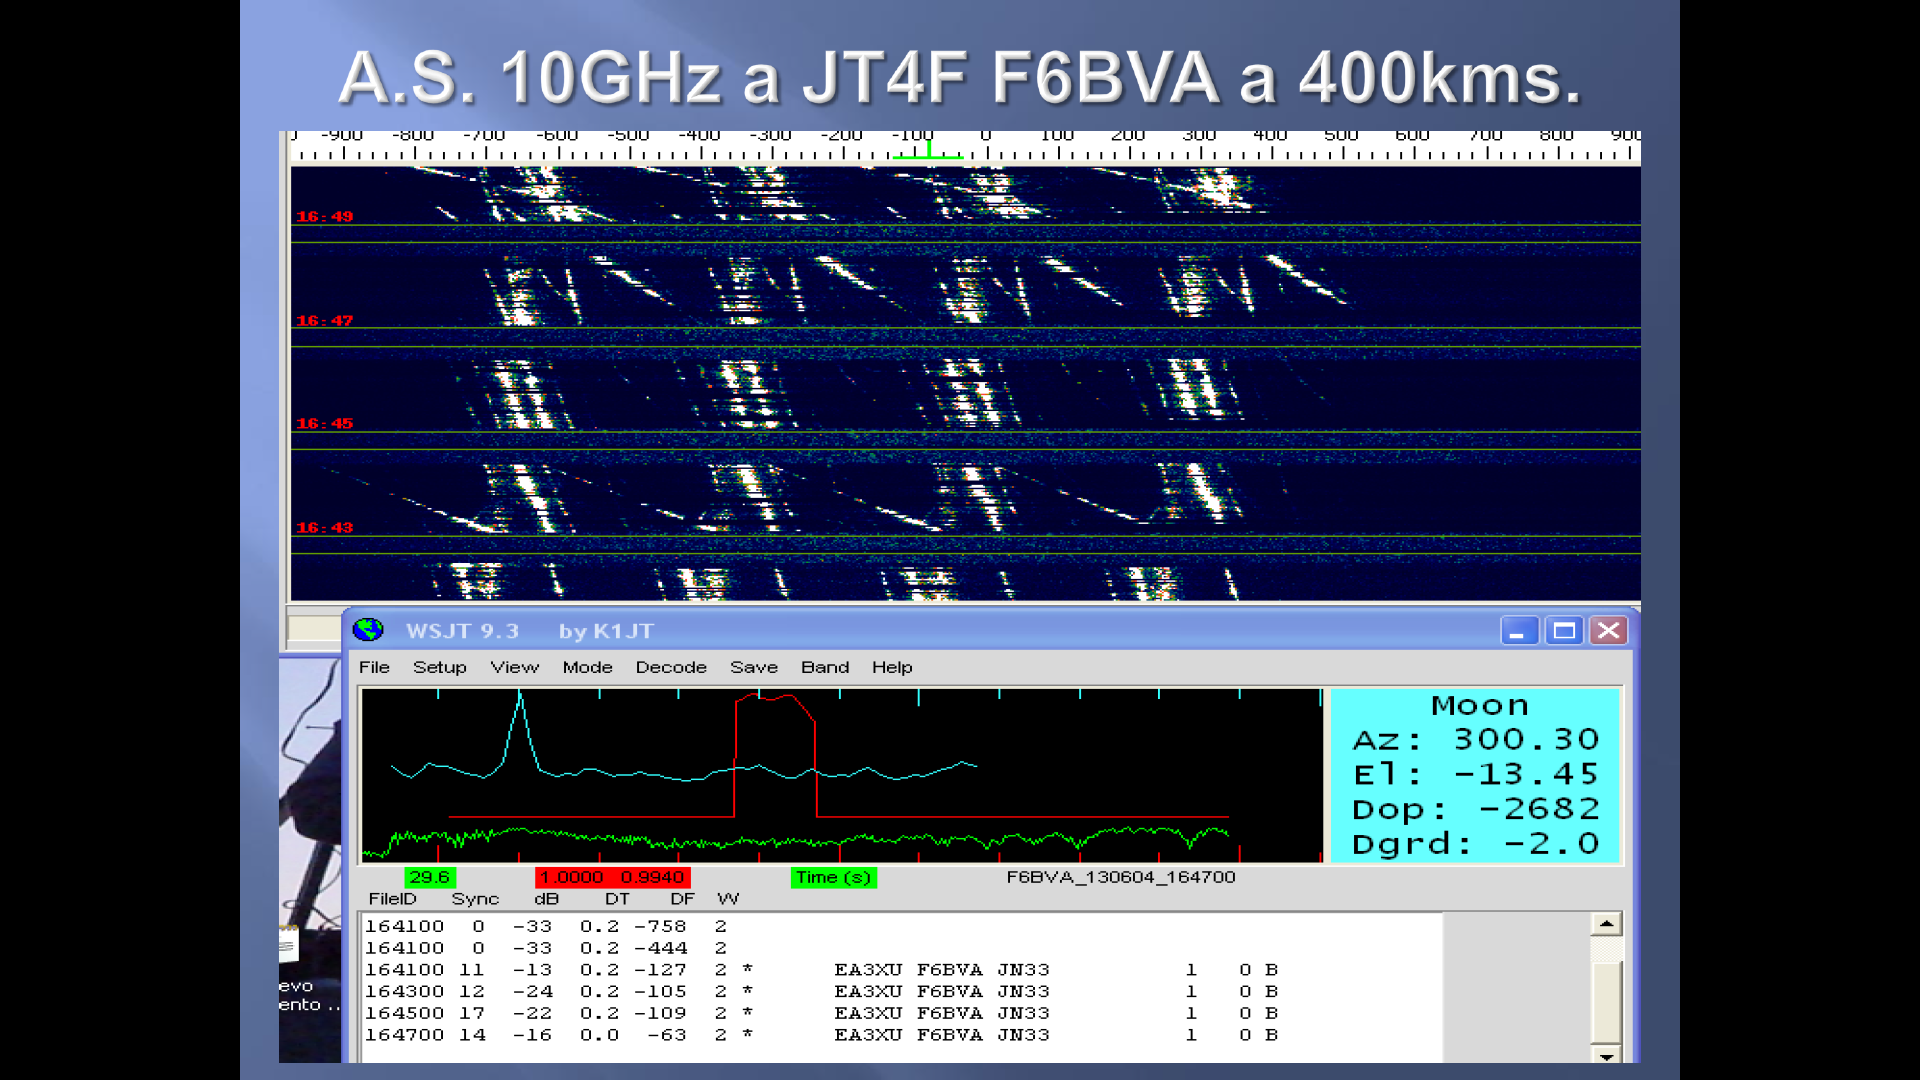Click the green frequency marker on waterfall scale
1920x1080 pixels.
928,152
